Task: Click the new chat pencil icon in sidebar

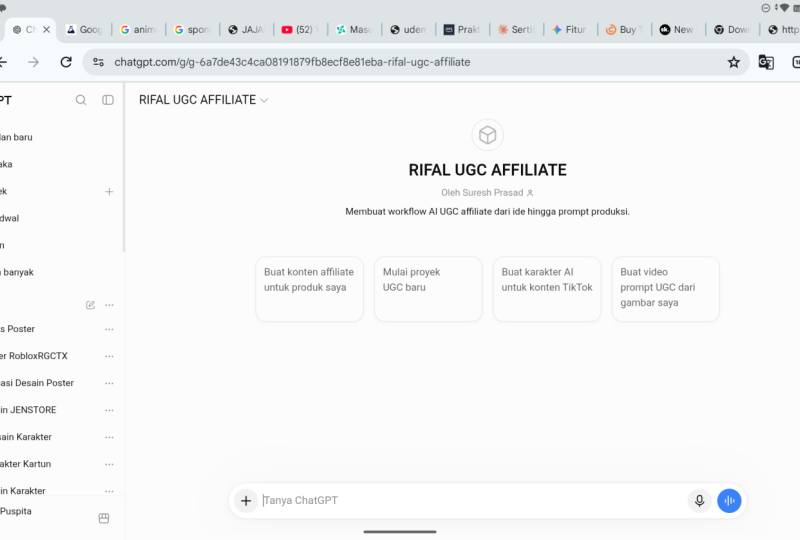Action: [90, 305]
